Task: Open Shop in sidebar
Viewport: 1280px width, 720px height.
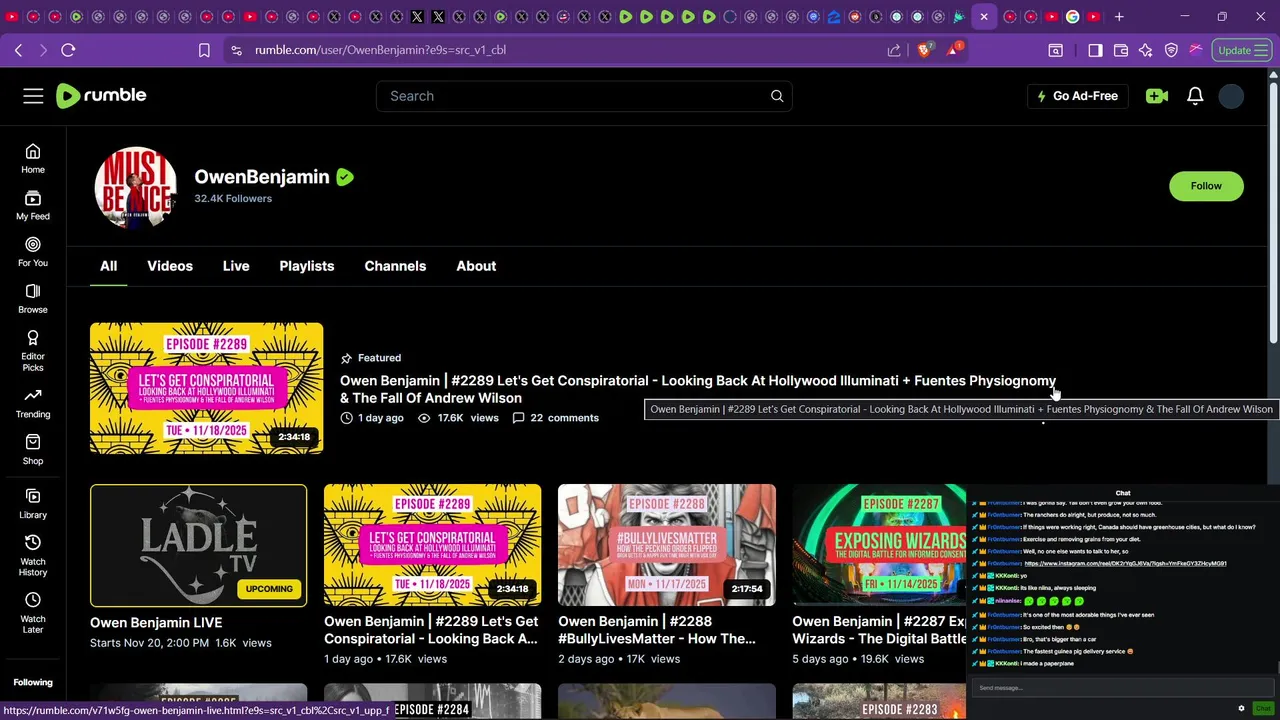Action: pos(33,450)
